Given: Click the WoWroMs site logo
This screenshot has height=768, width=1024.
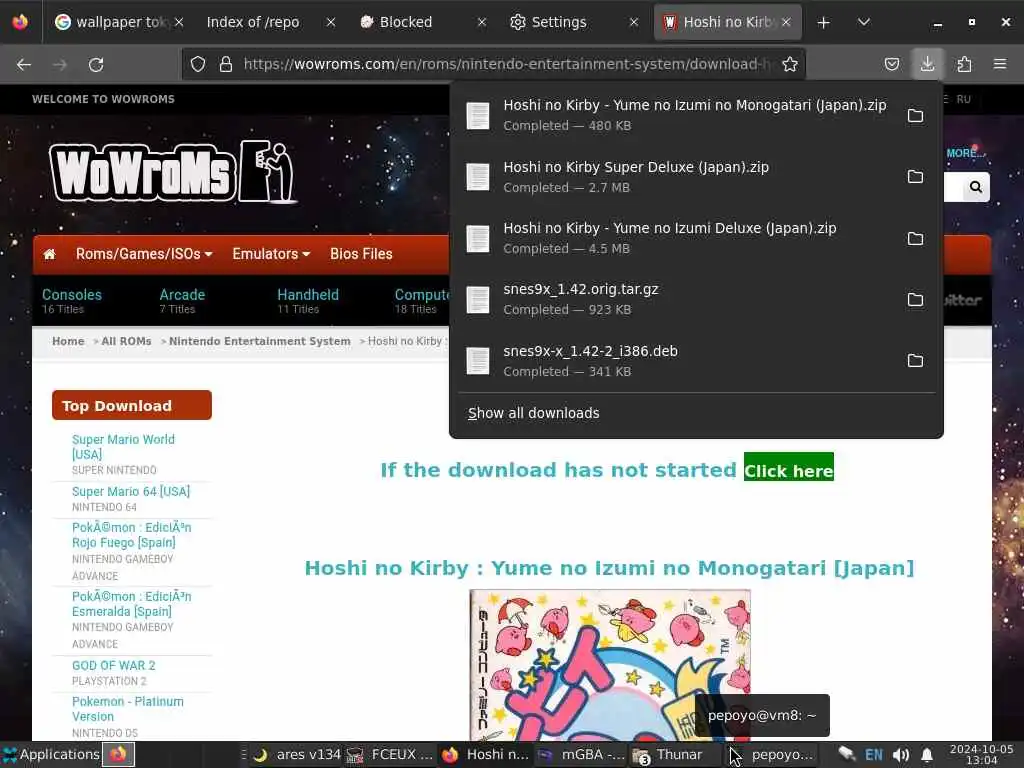Looking at the screenshot, I should point(174,172).
